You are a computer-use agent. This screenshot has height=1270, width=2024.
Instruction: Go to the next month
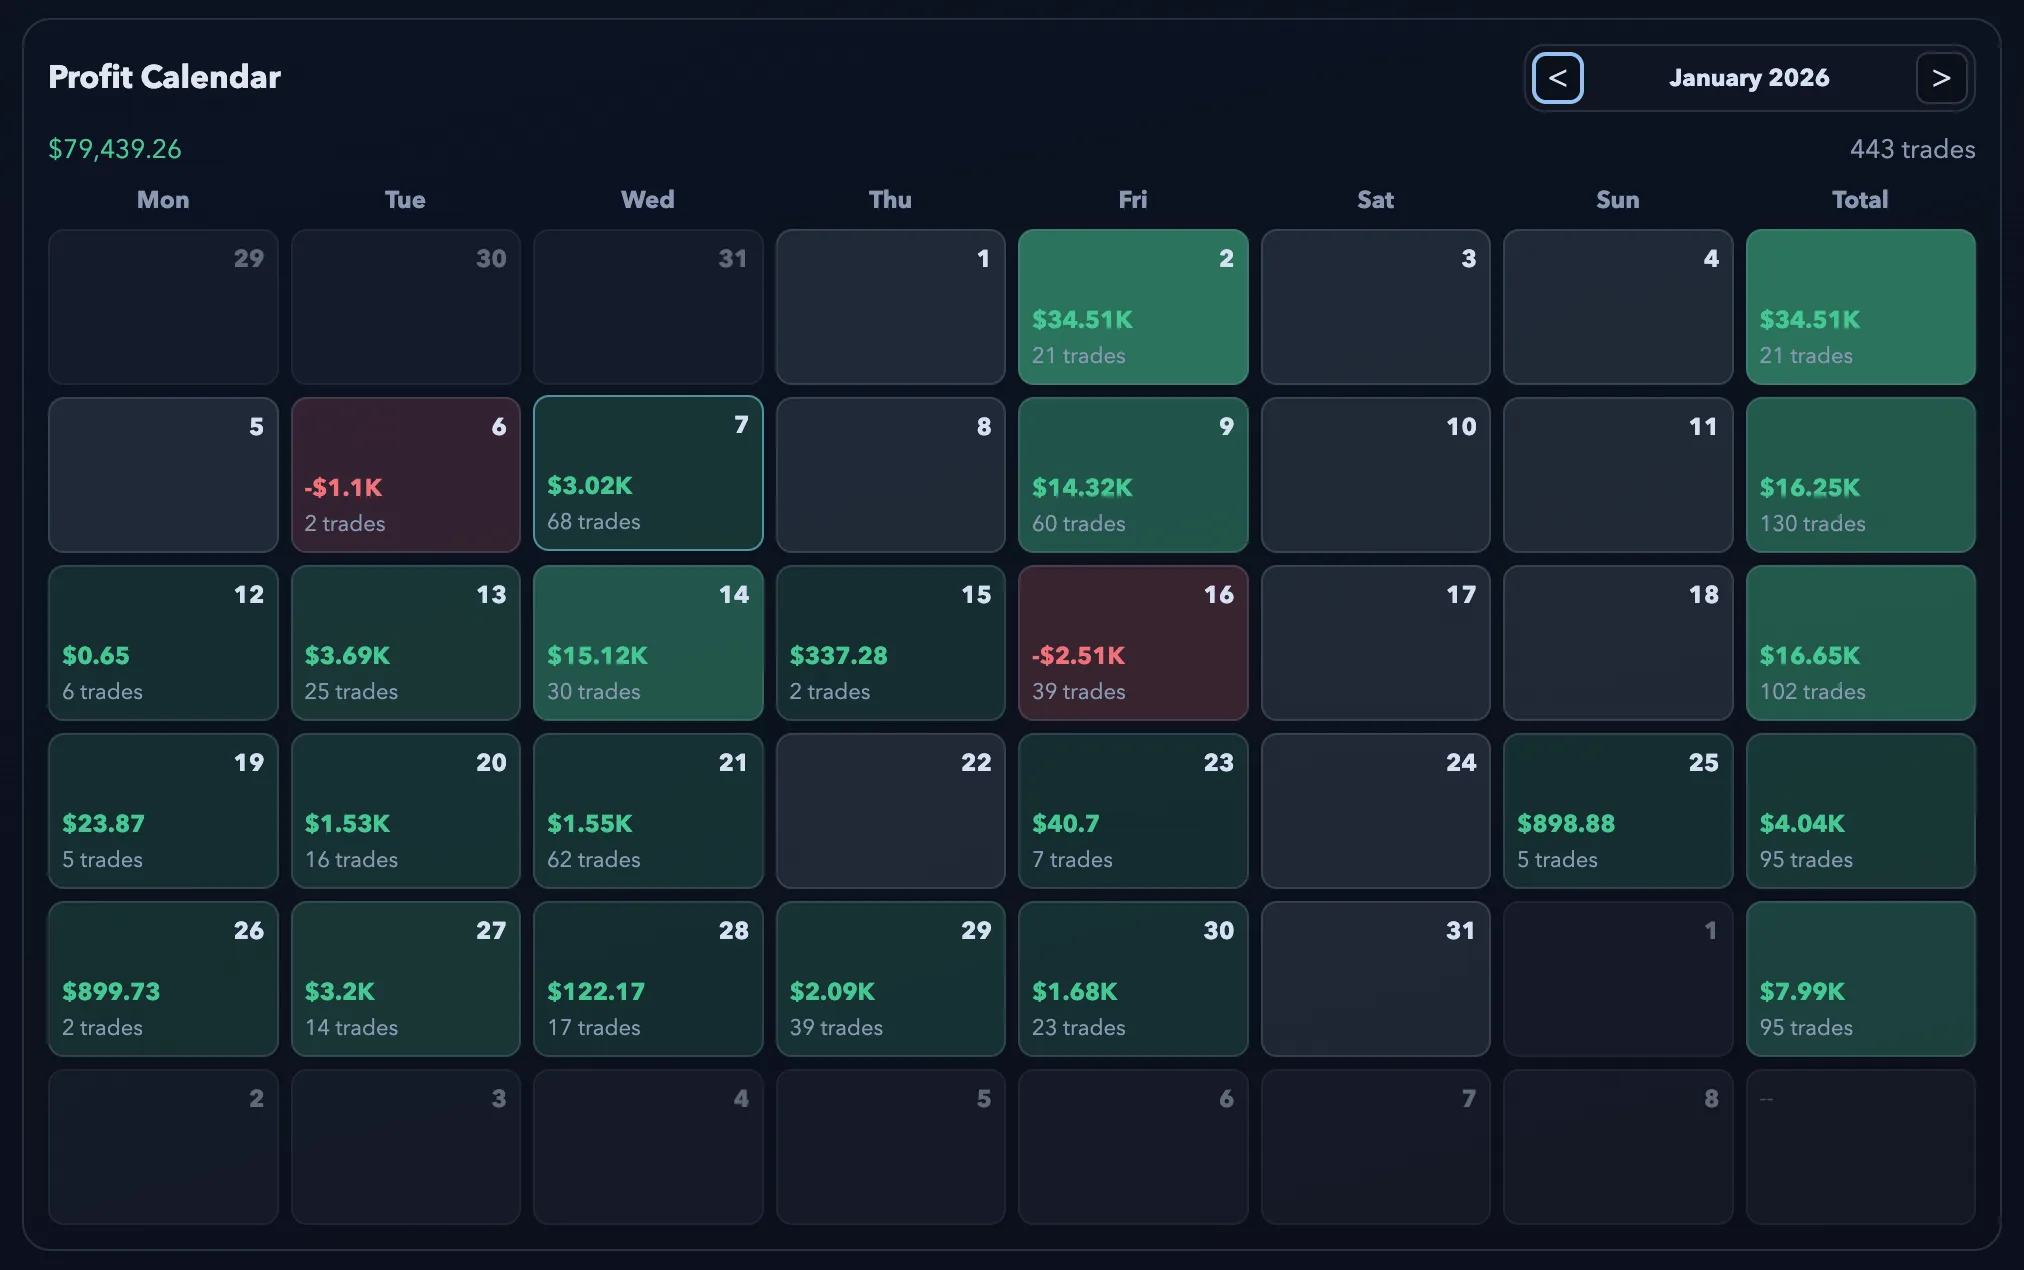[1941, 78]
